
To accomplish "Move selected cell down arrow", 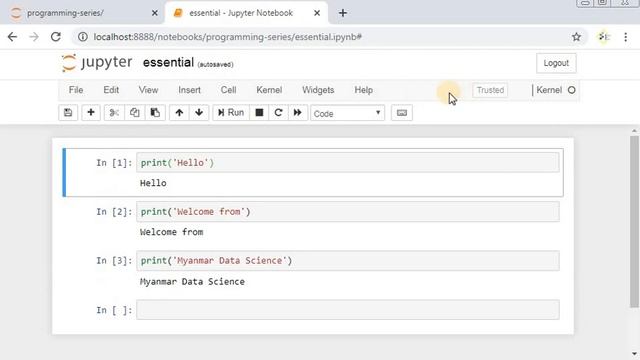I will [199, 113].
